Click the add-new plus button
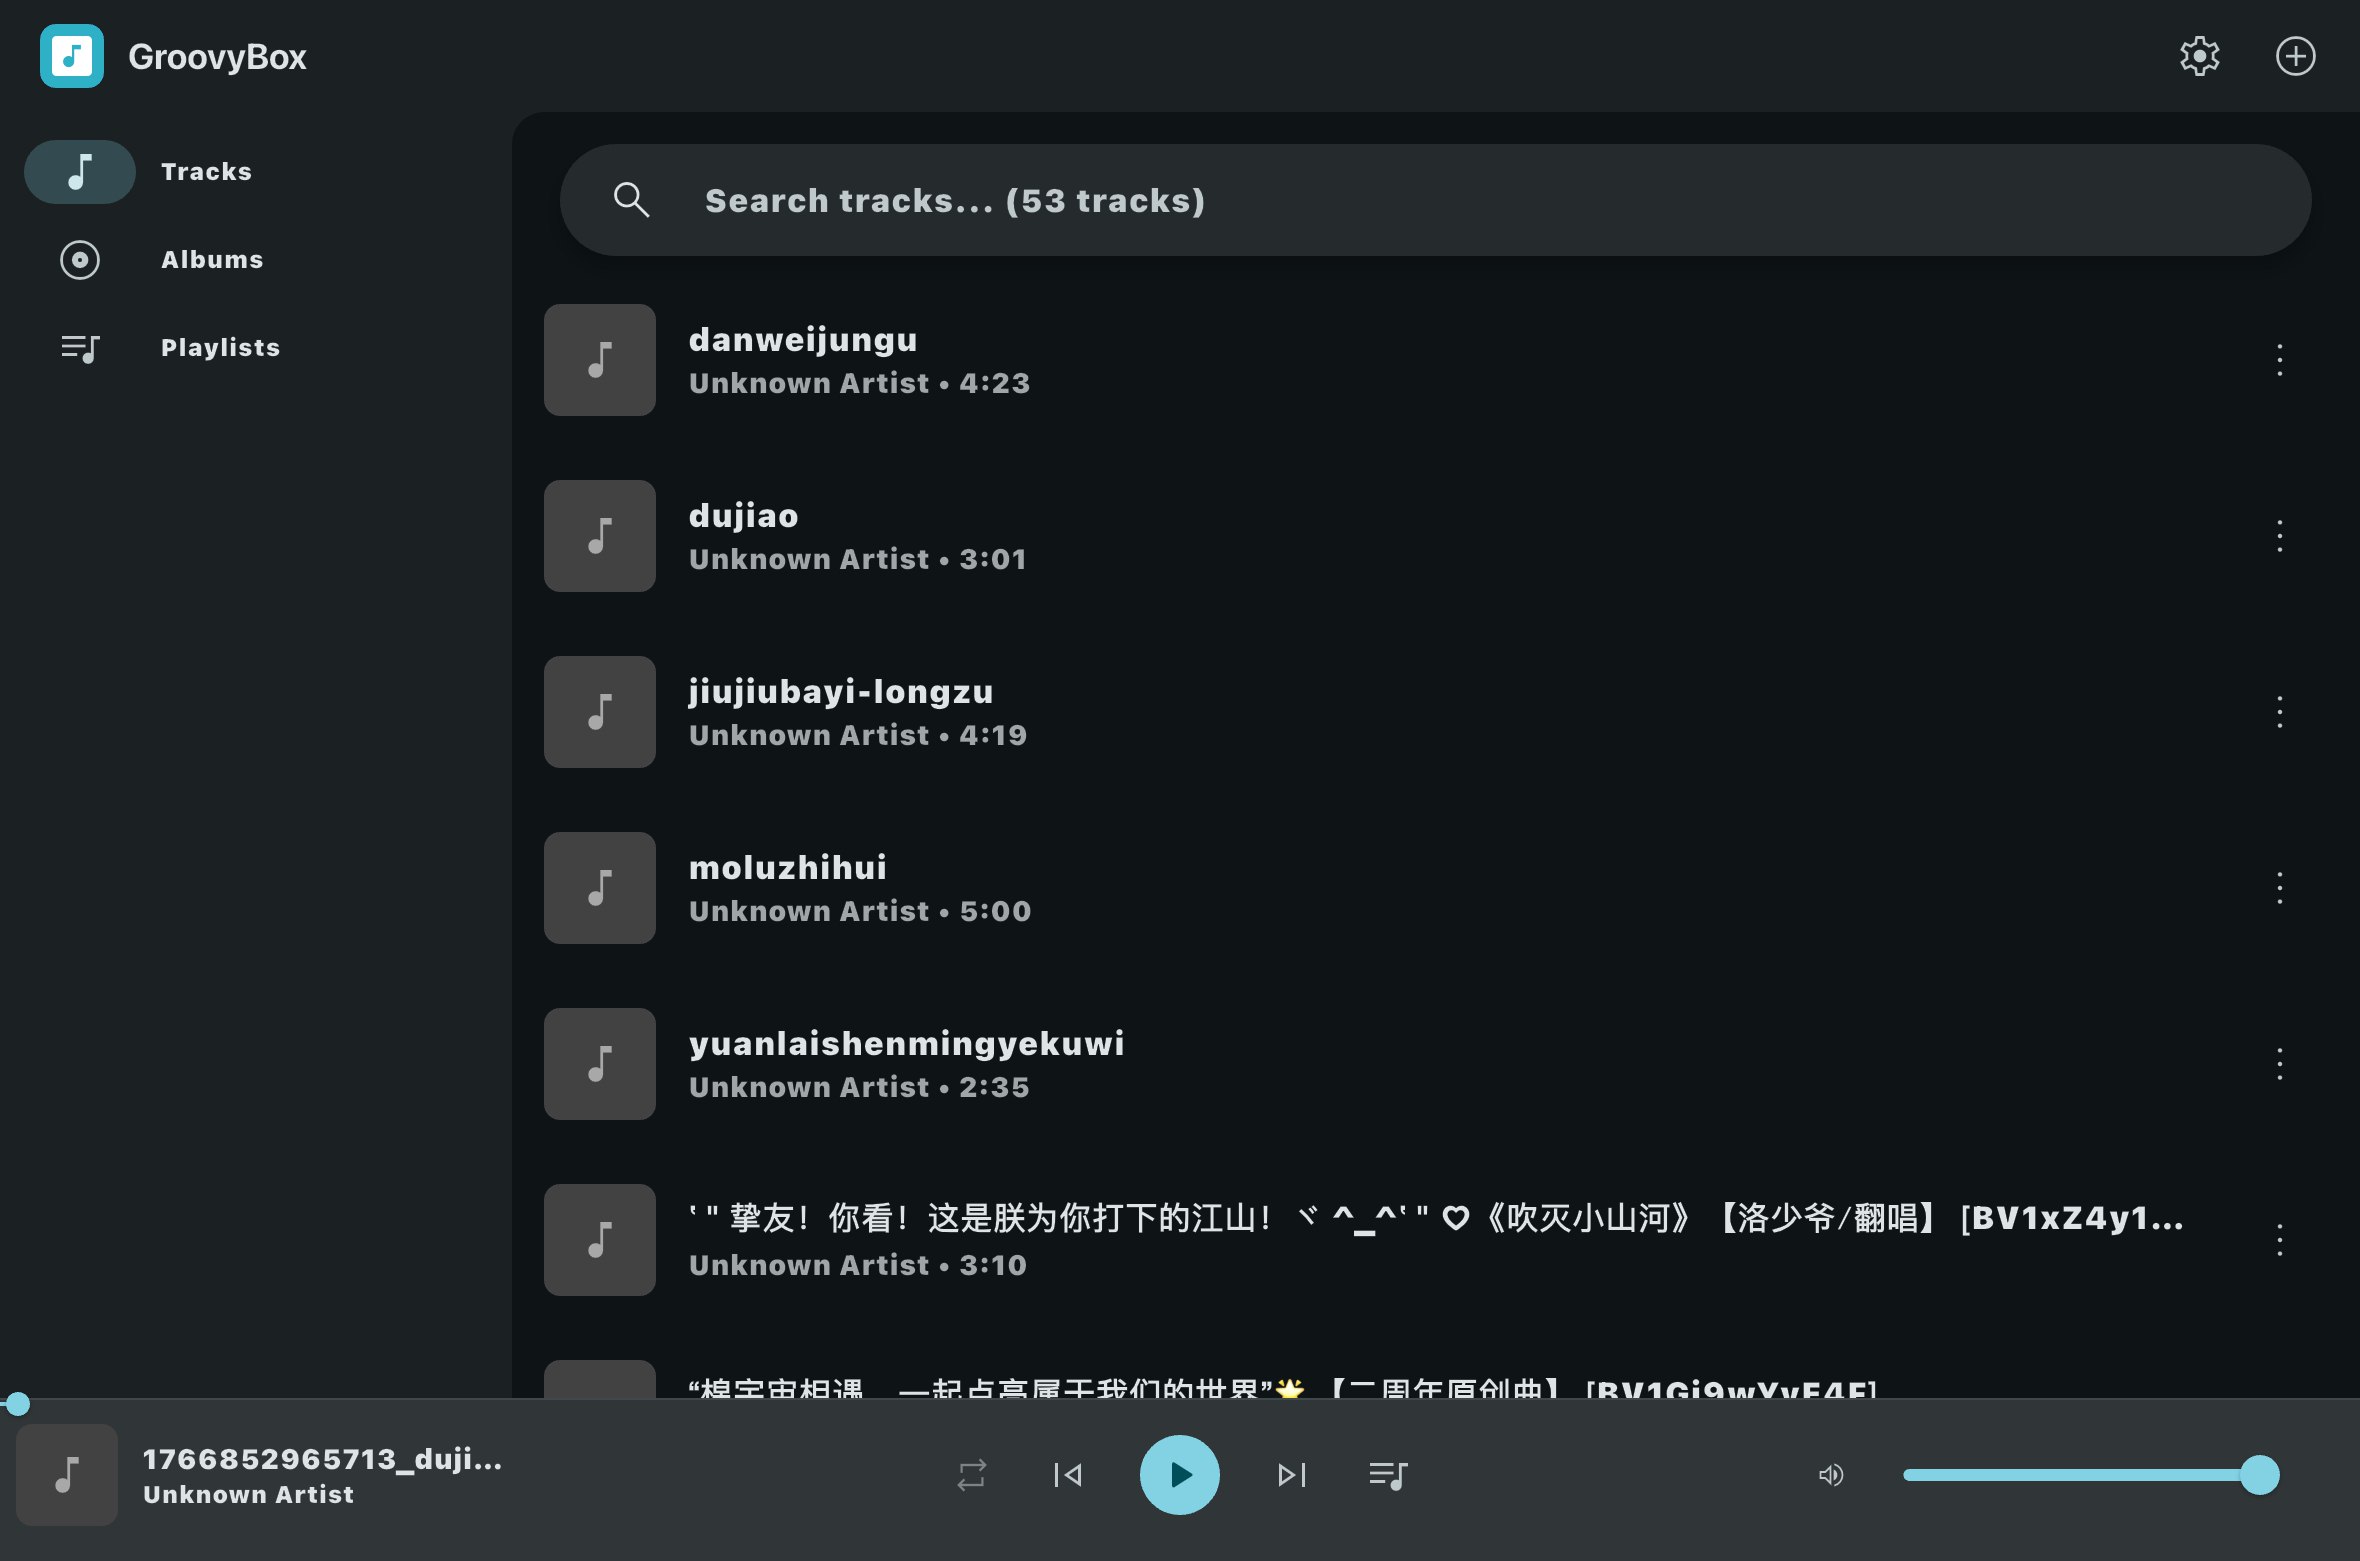Screen dimensions: 2360x1561 click(2295, 56)
